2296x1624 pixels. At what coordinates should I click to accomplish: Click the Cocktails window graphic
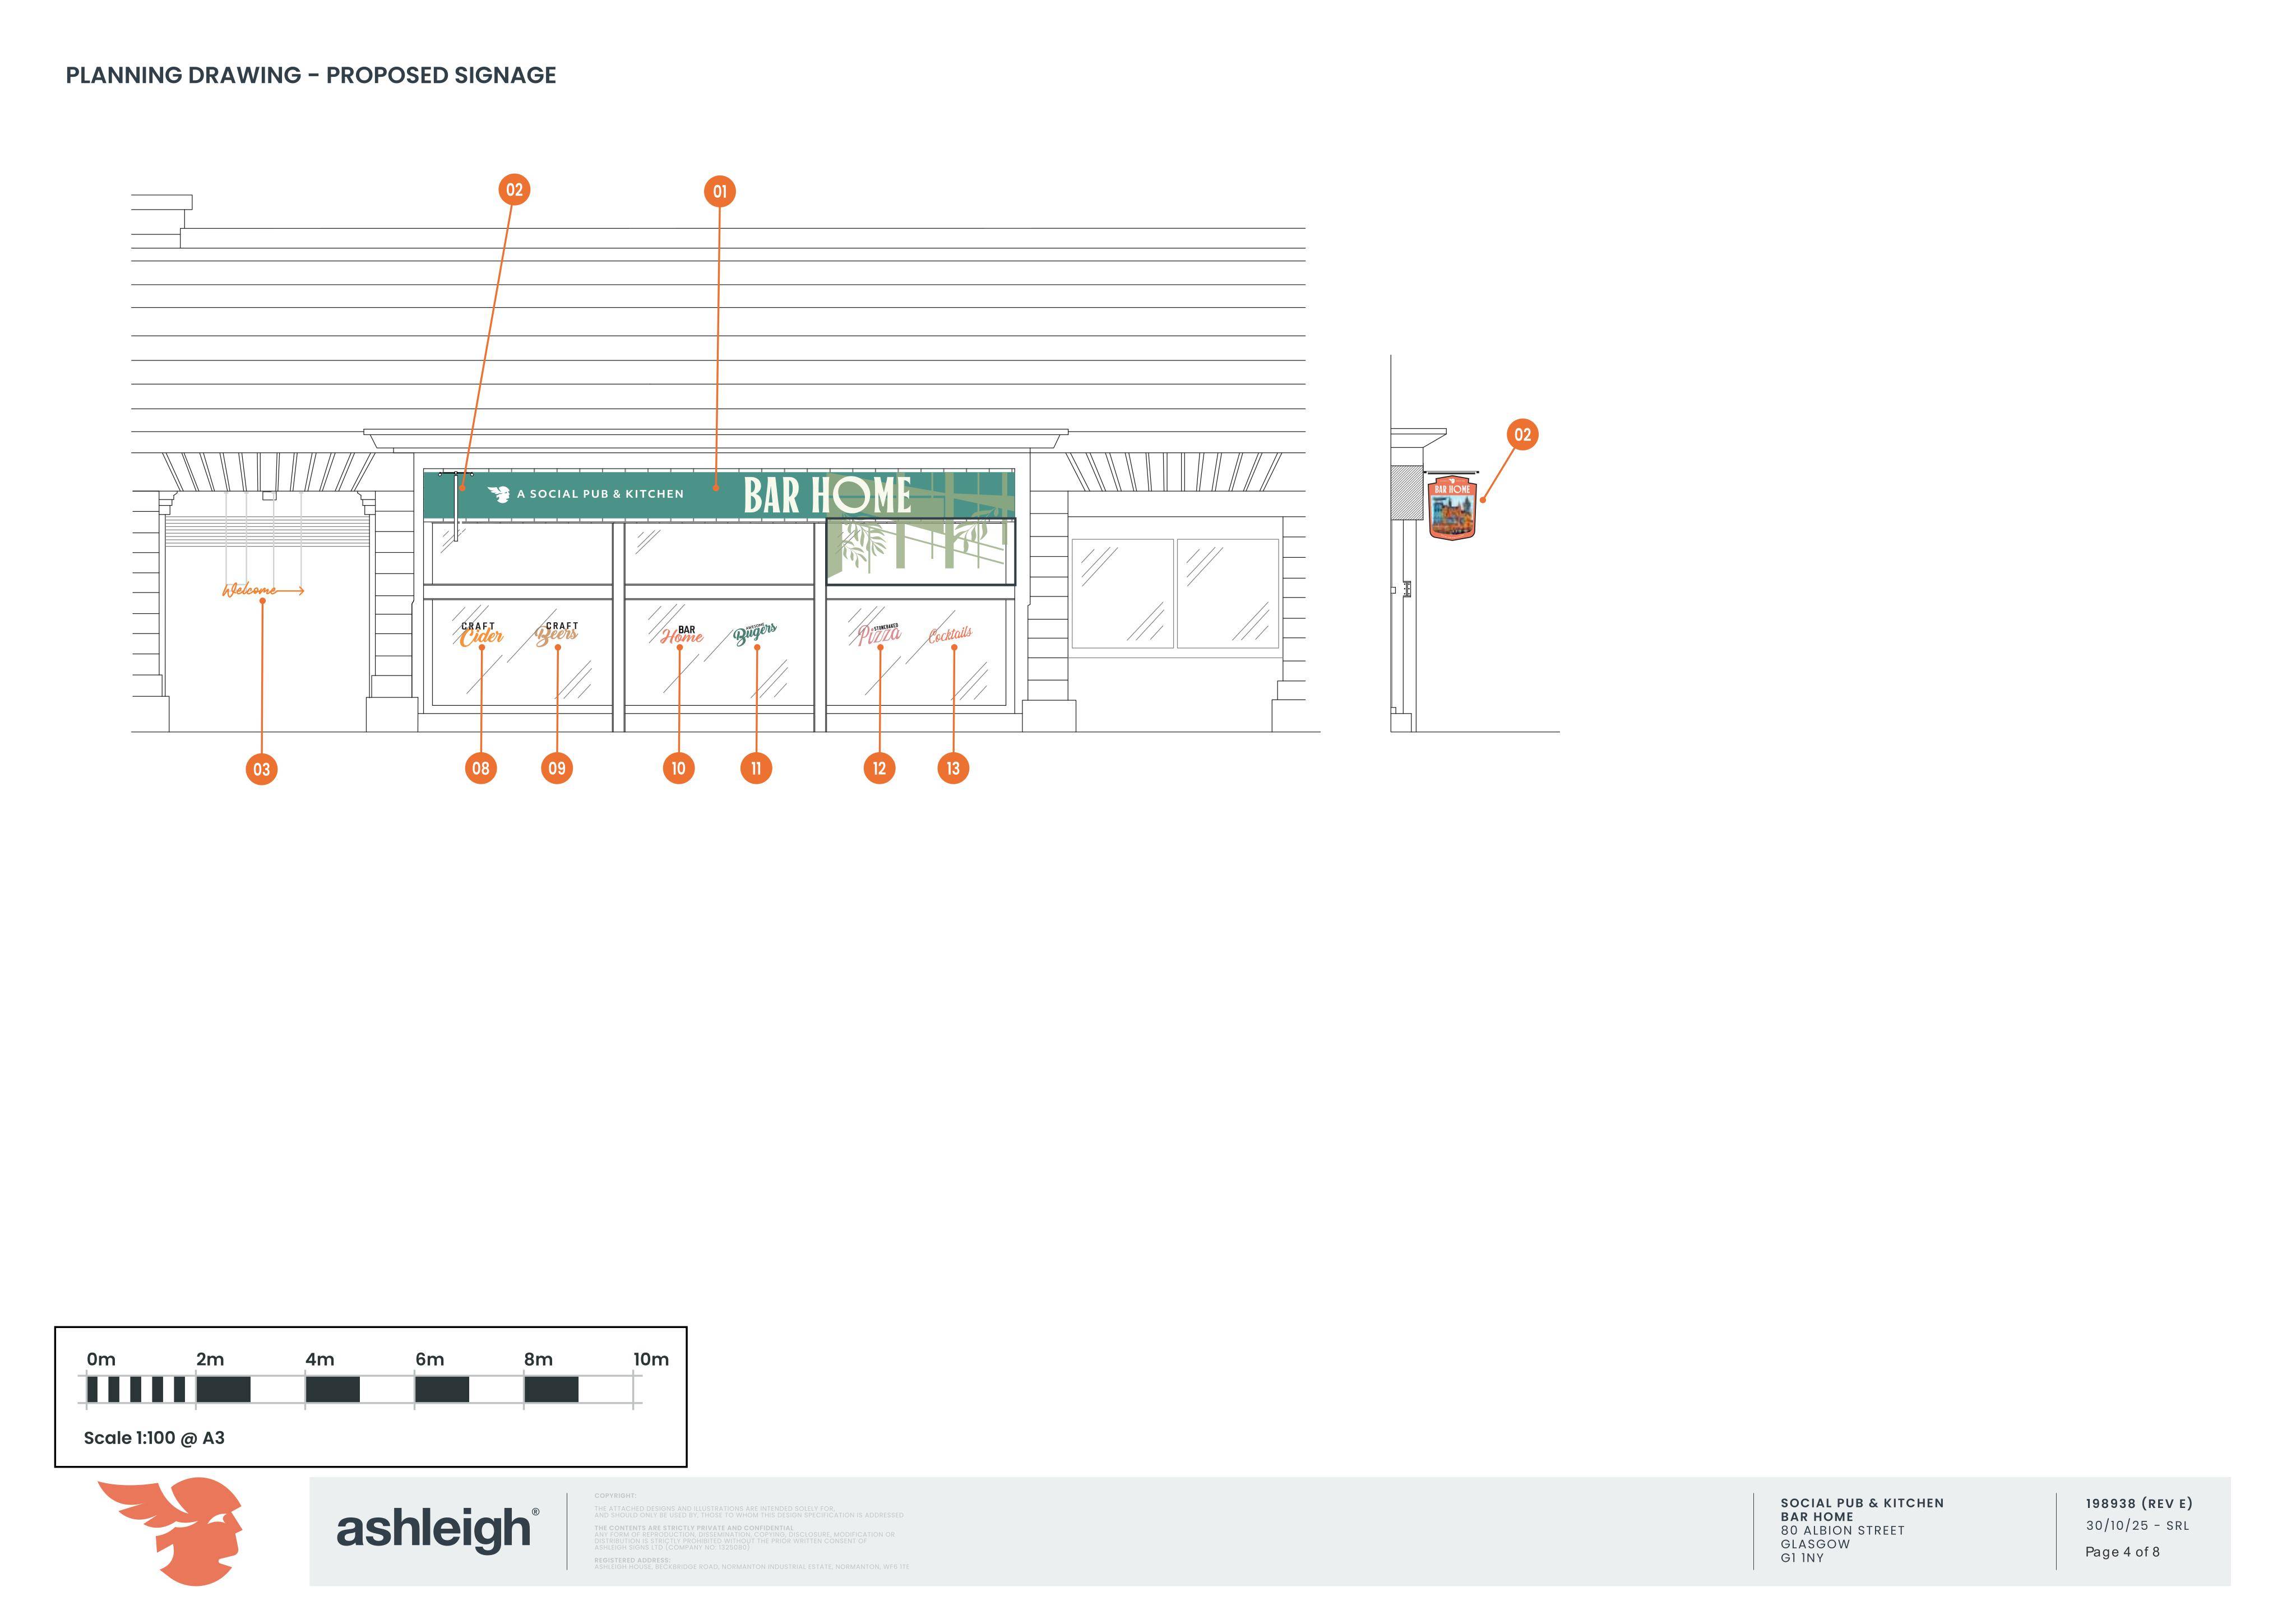950,635
